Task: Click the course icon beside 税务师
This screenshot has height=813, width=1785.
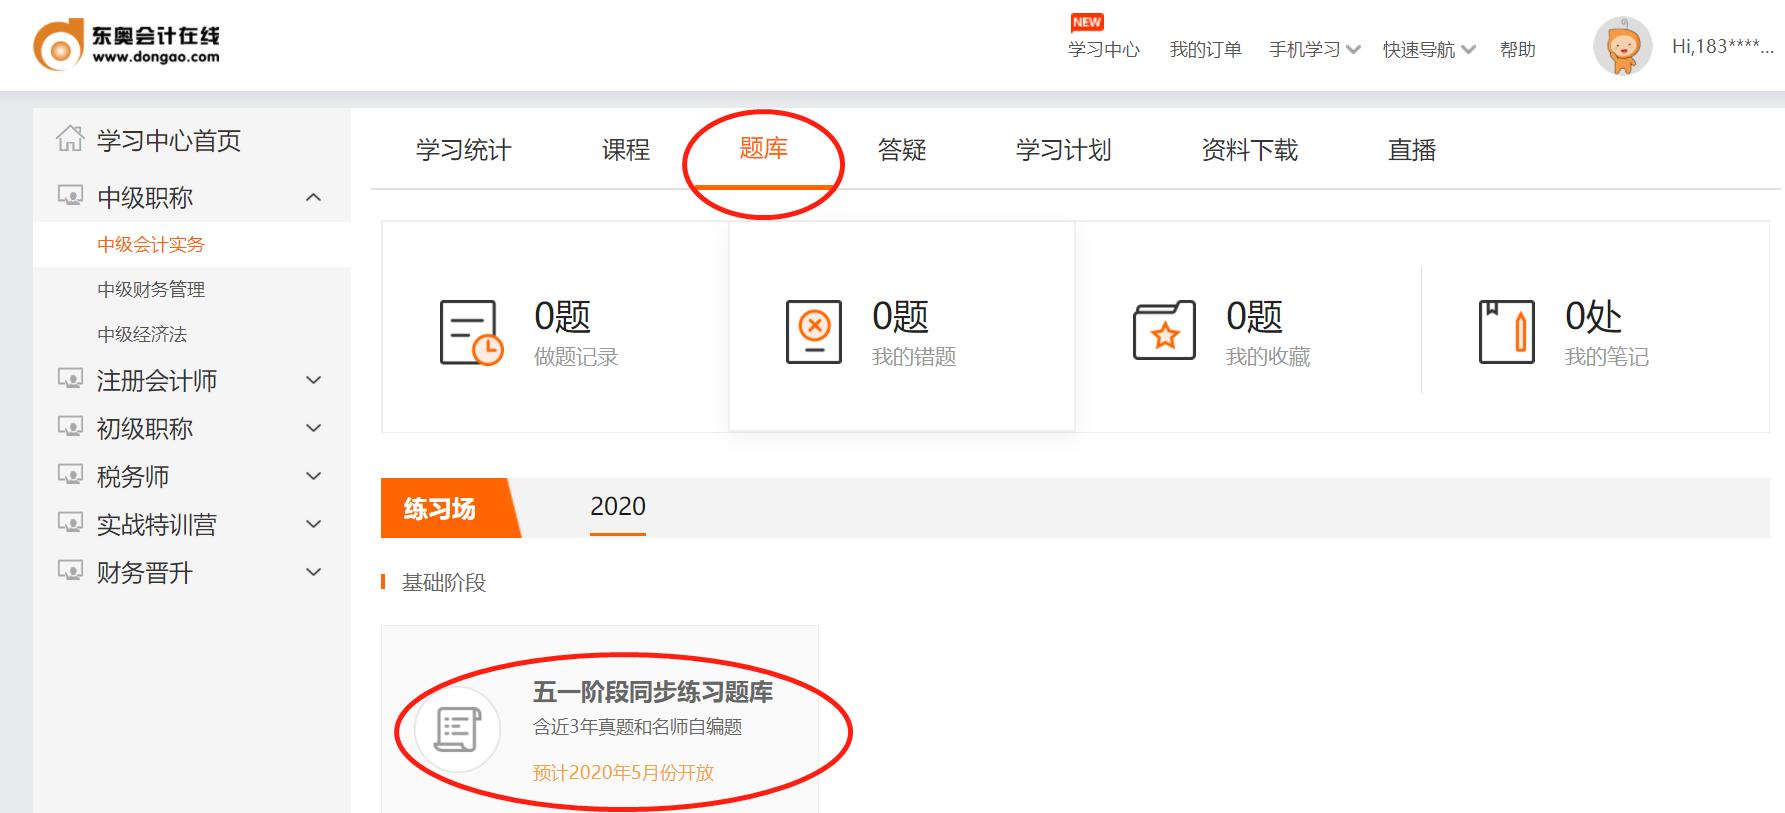Action: click(70, 475)
